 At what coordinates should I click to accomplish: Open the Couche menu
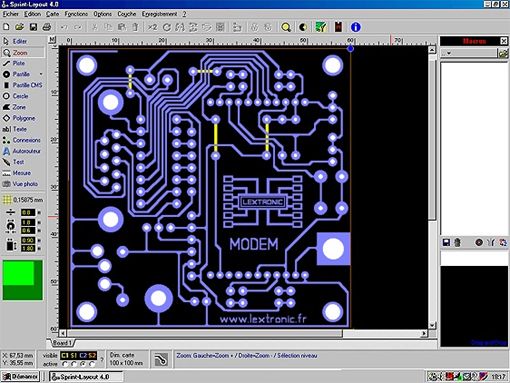(x=127, y=14)
